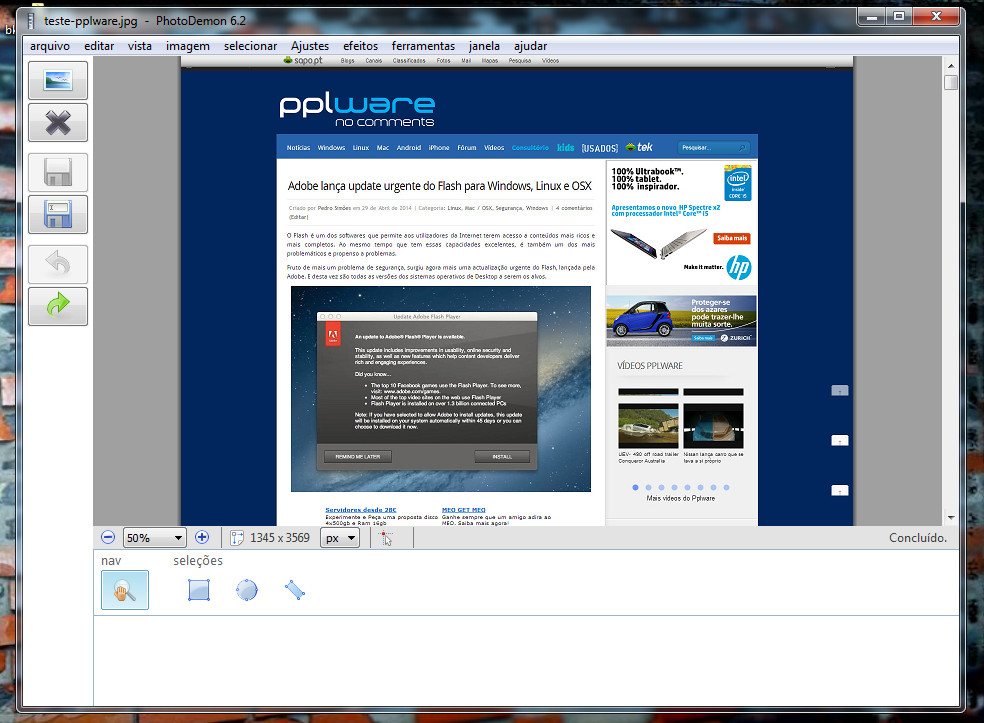
Task: Click the blue Smart car Zurich ad
Action: click(x=681, y=321)
